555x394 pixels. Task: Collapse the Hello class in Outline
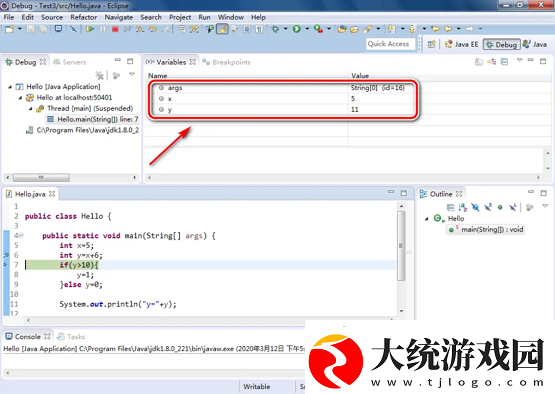point(427,219)
